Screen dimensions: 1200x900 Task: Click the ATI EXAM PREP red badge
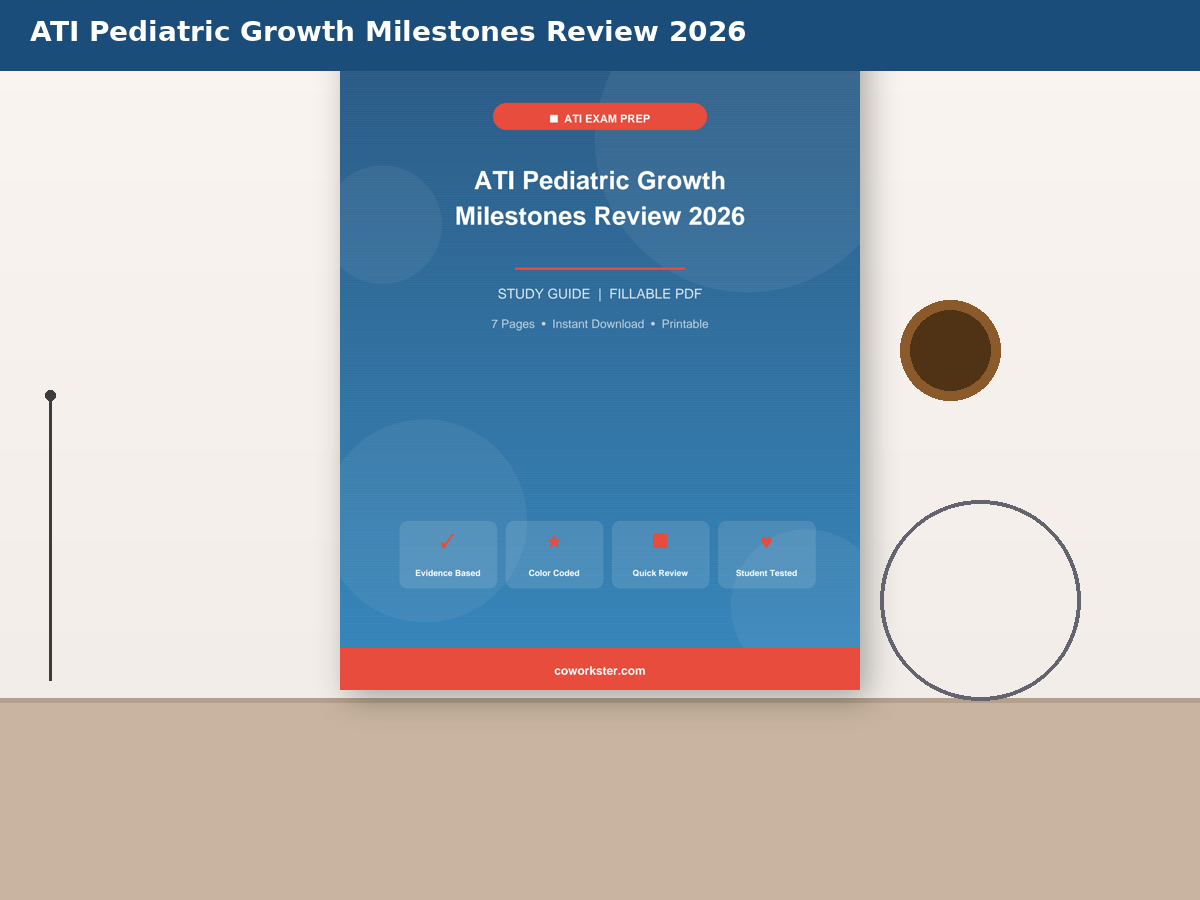coord(600,117)
